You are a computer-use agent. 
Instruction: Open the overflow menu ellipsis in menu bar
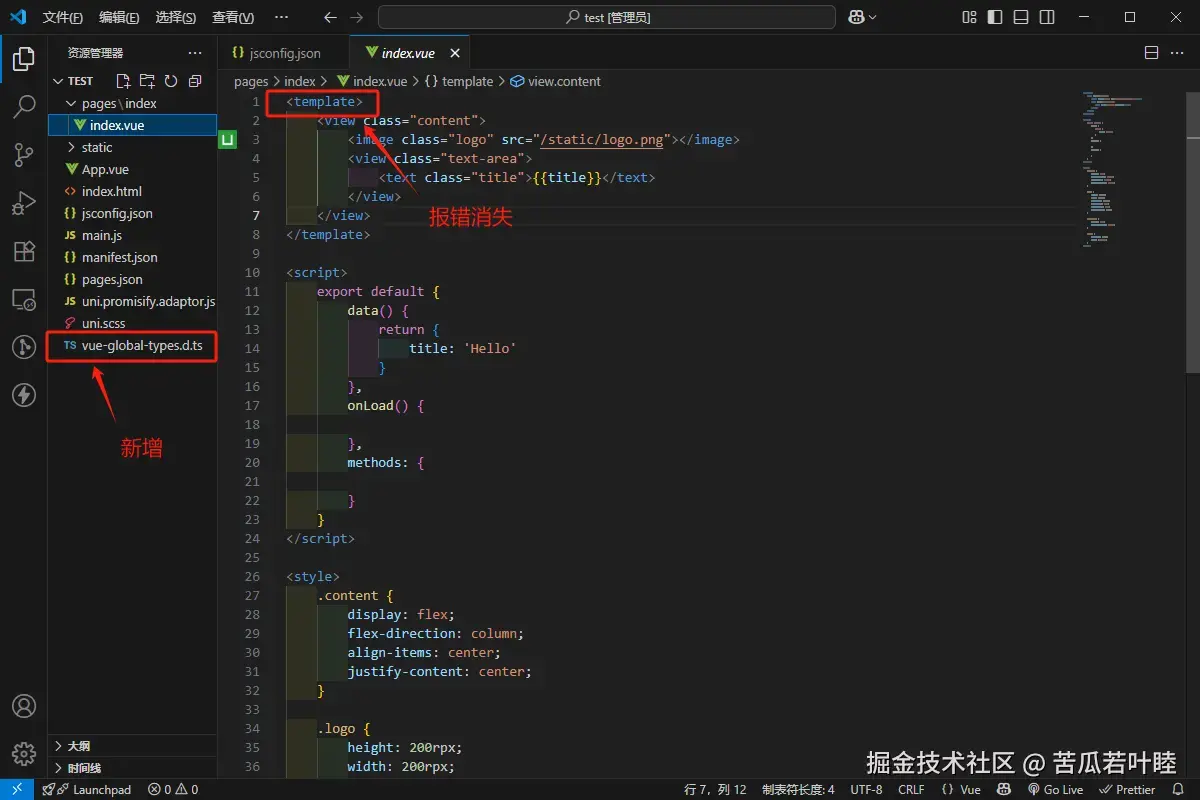[281, 17]
